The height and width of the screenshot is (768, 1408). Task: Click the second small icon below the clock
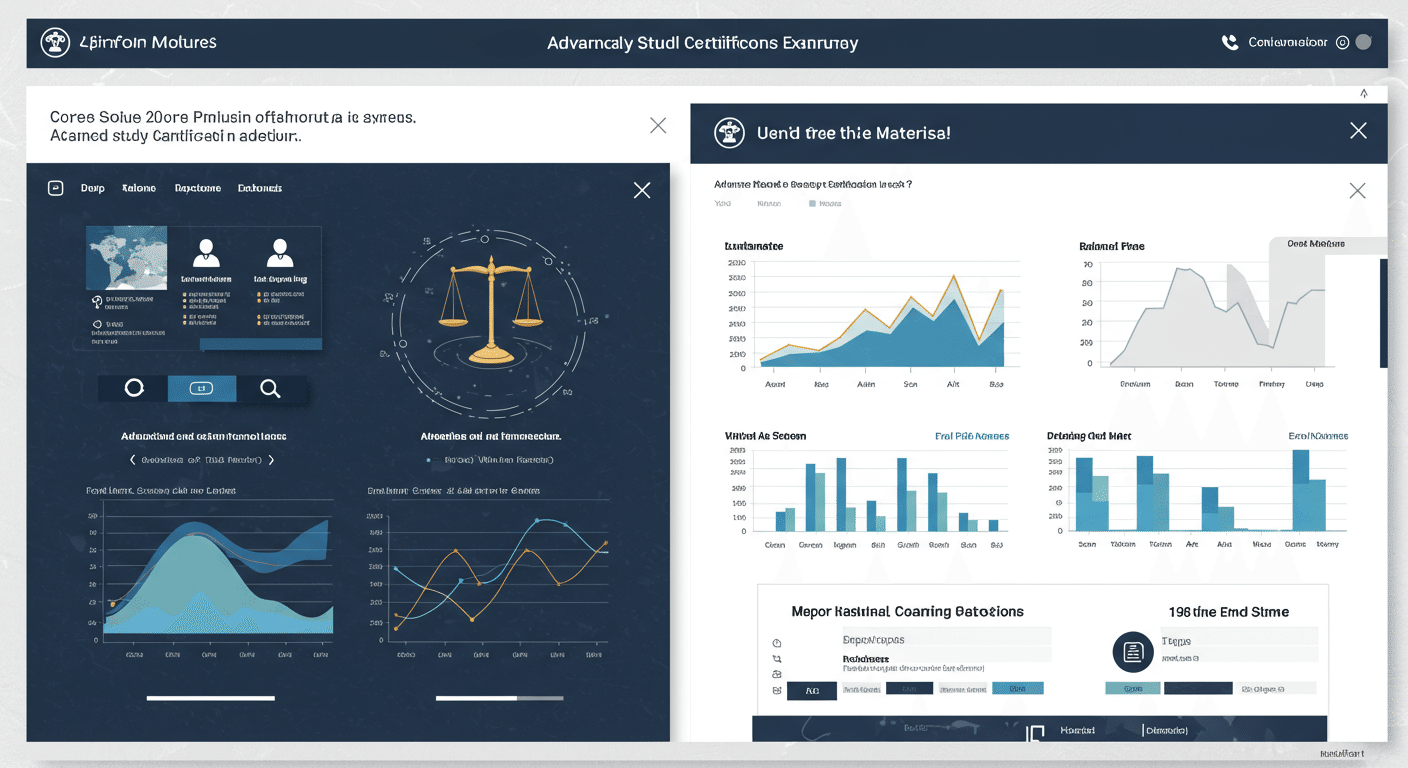coord(777,660)
